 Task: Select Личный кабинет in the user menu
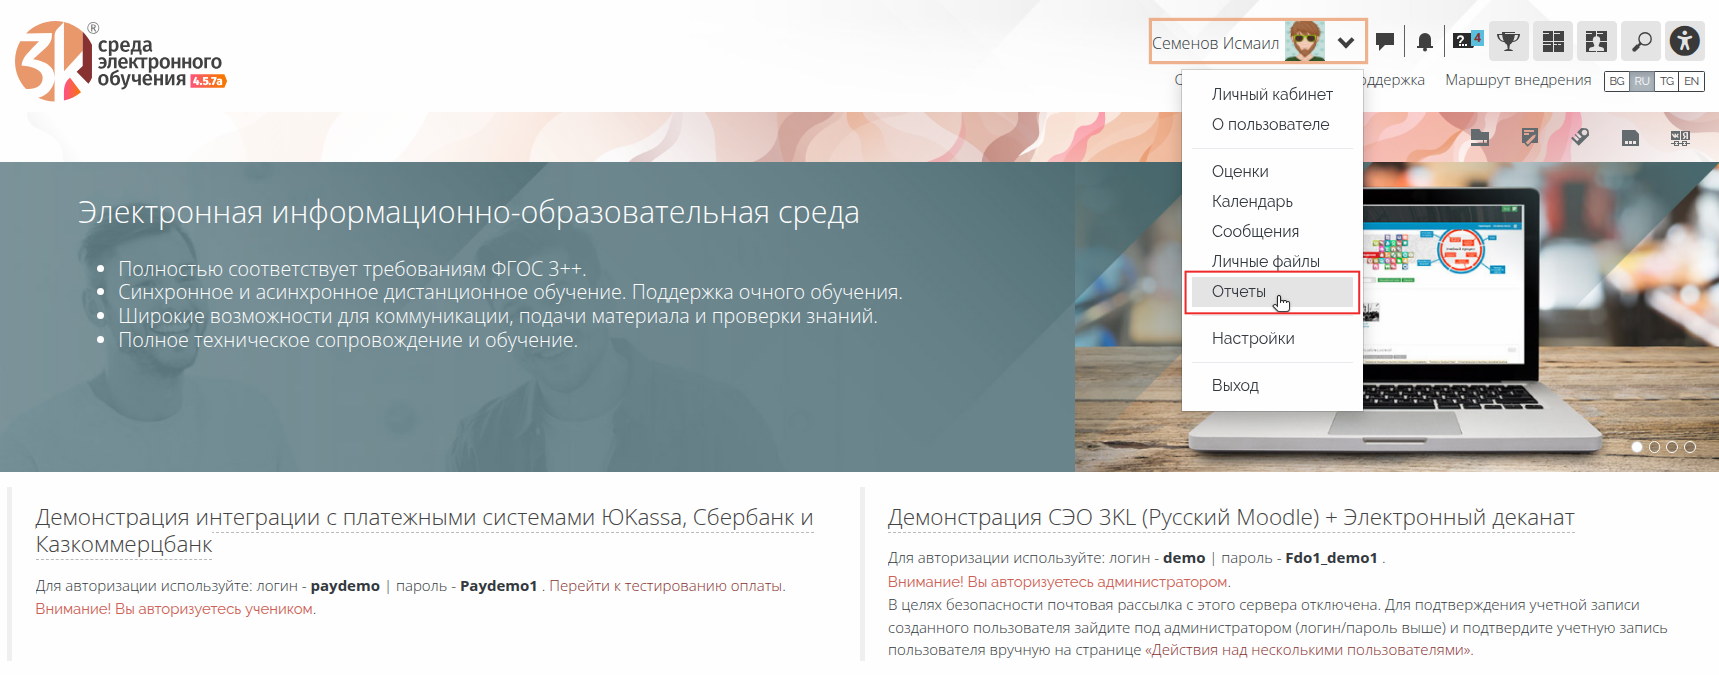(1272, 94)
